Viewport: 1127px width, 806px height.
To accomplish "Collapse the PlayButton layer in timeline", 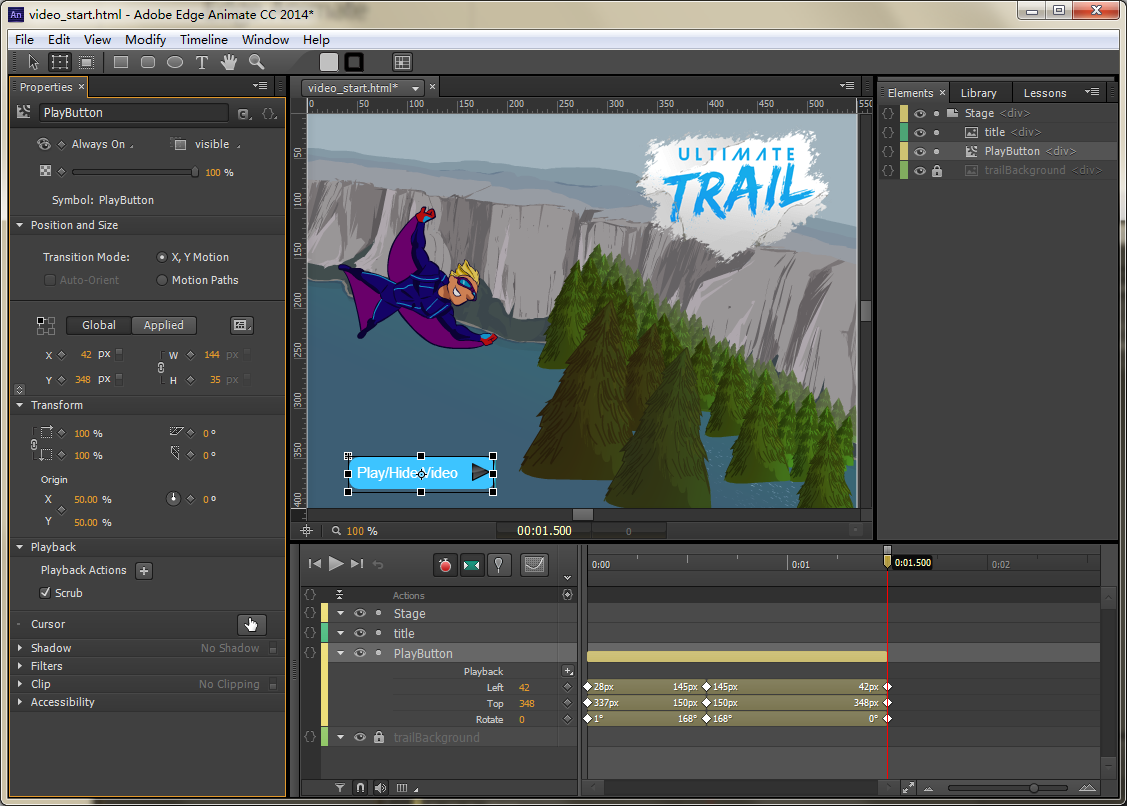I will coord(341,654).
